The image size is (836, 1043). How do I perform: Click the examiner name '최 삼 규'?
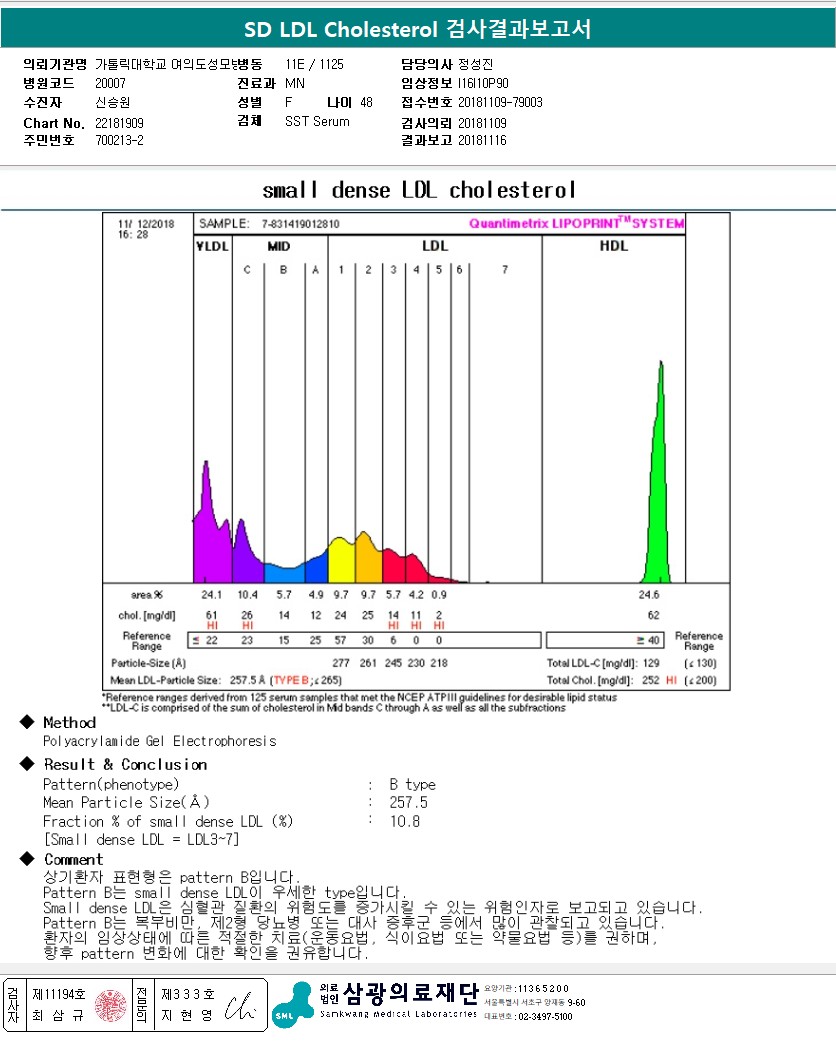[x=59, y=1015]
